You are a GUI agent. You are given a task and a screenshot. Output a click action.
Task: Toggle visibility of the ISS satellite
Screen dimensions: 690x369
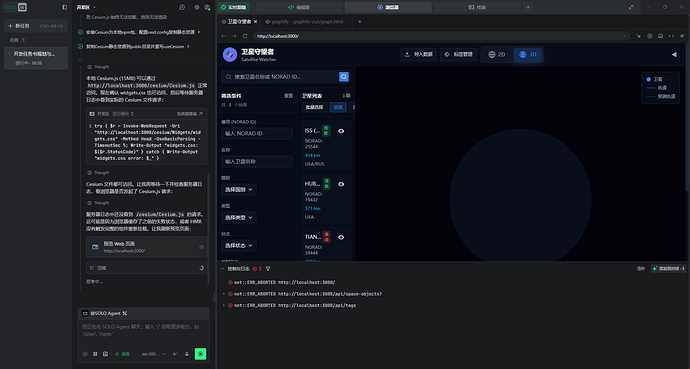(x=341, y=131)
